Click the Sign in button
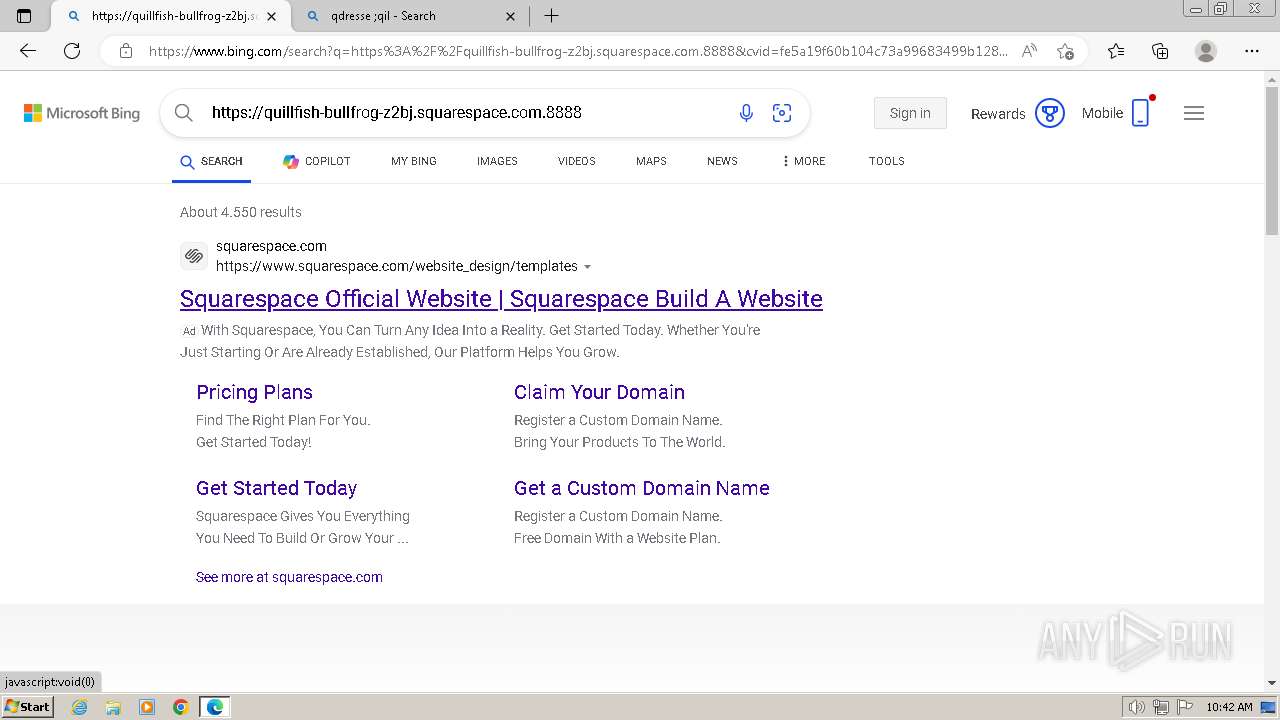 pyautogui.click(x=910, y=113)
